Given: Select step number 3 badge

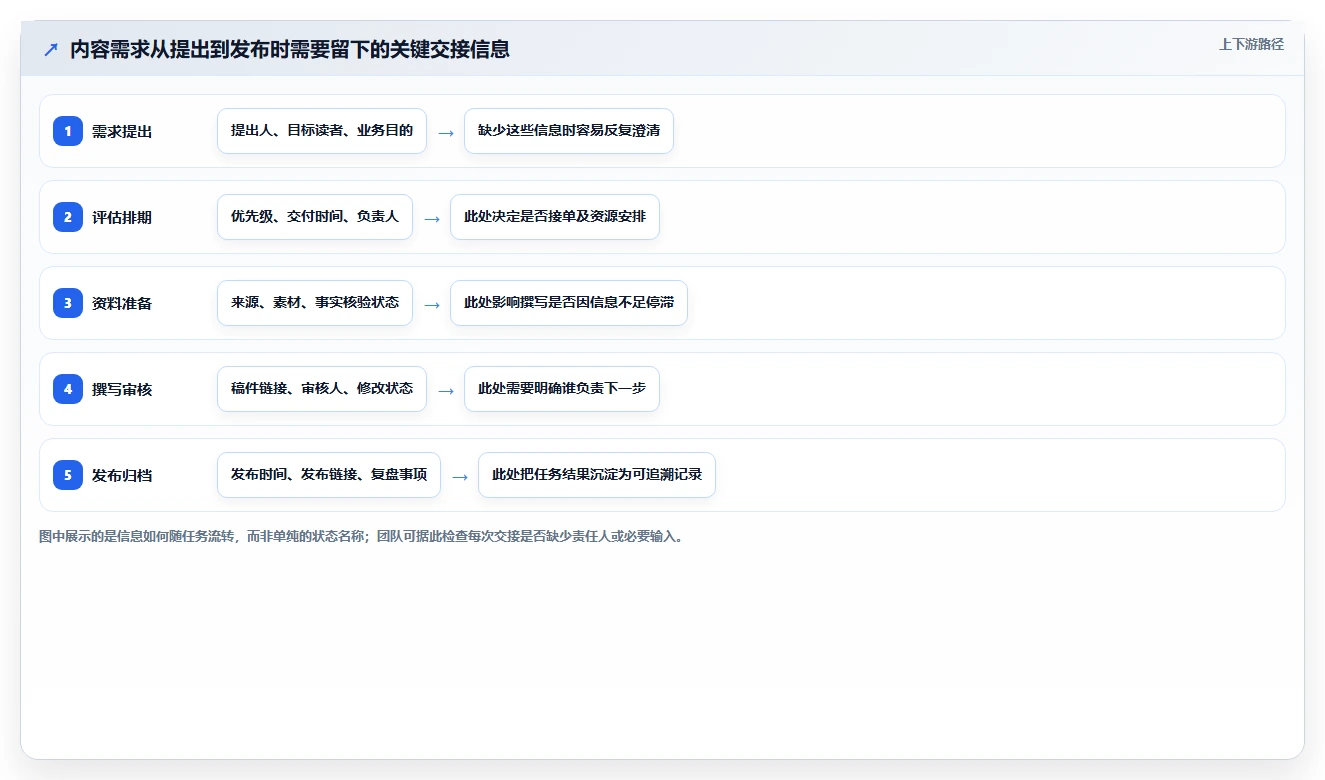Looking at the screenshot, I should [x=68, y=303].
